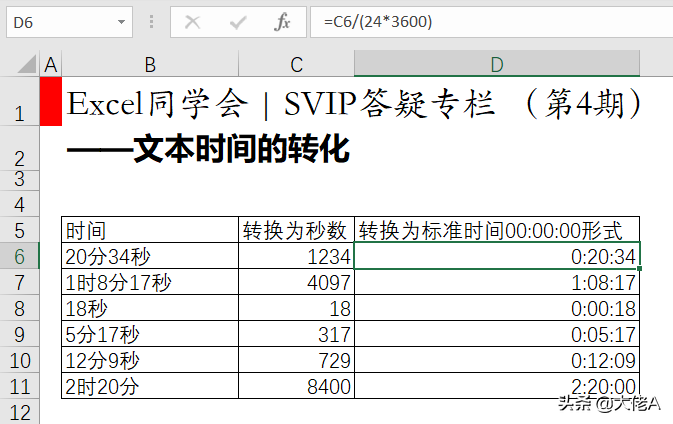Select row 10 header
673x424 pixels.
pyautogui.click(x=19, y=360)
